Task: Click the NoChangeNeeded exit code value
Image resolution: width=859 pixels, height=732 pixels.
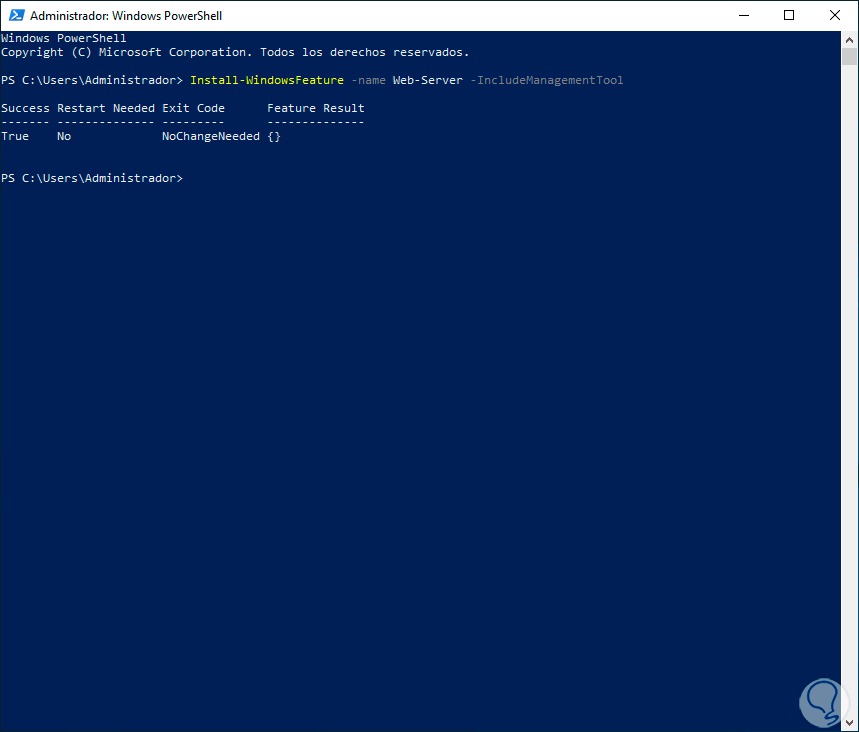Action: coord(211,136)
